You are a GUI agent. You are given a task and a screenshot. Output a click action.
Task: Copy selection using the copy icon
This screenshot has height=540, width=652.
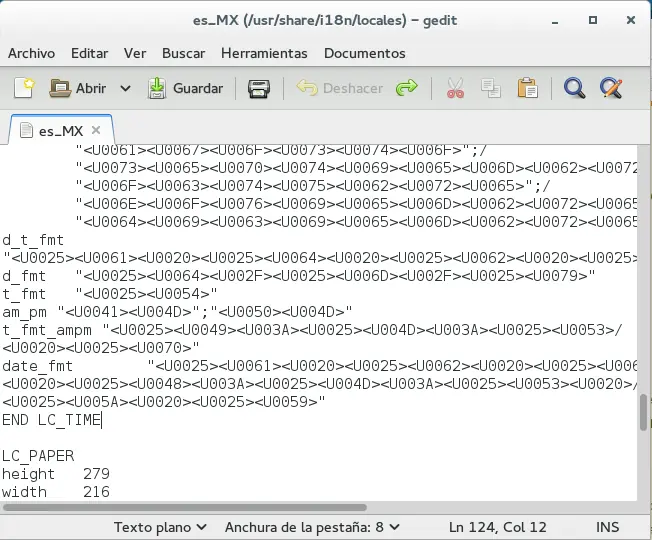point(491,88)
